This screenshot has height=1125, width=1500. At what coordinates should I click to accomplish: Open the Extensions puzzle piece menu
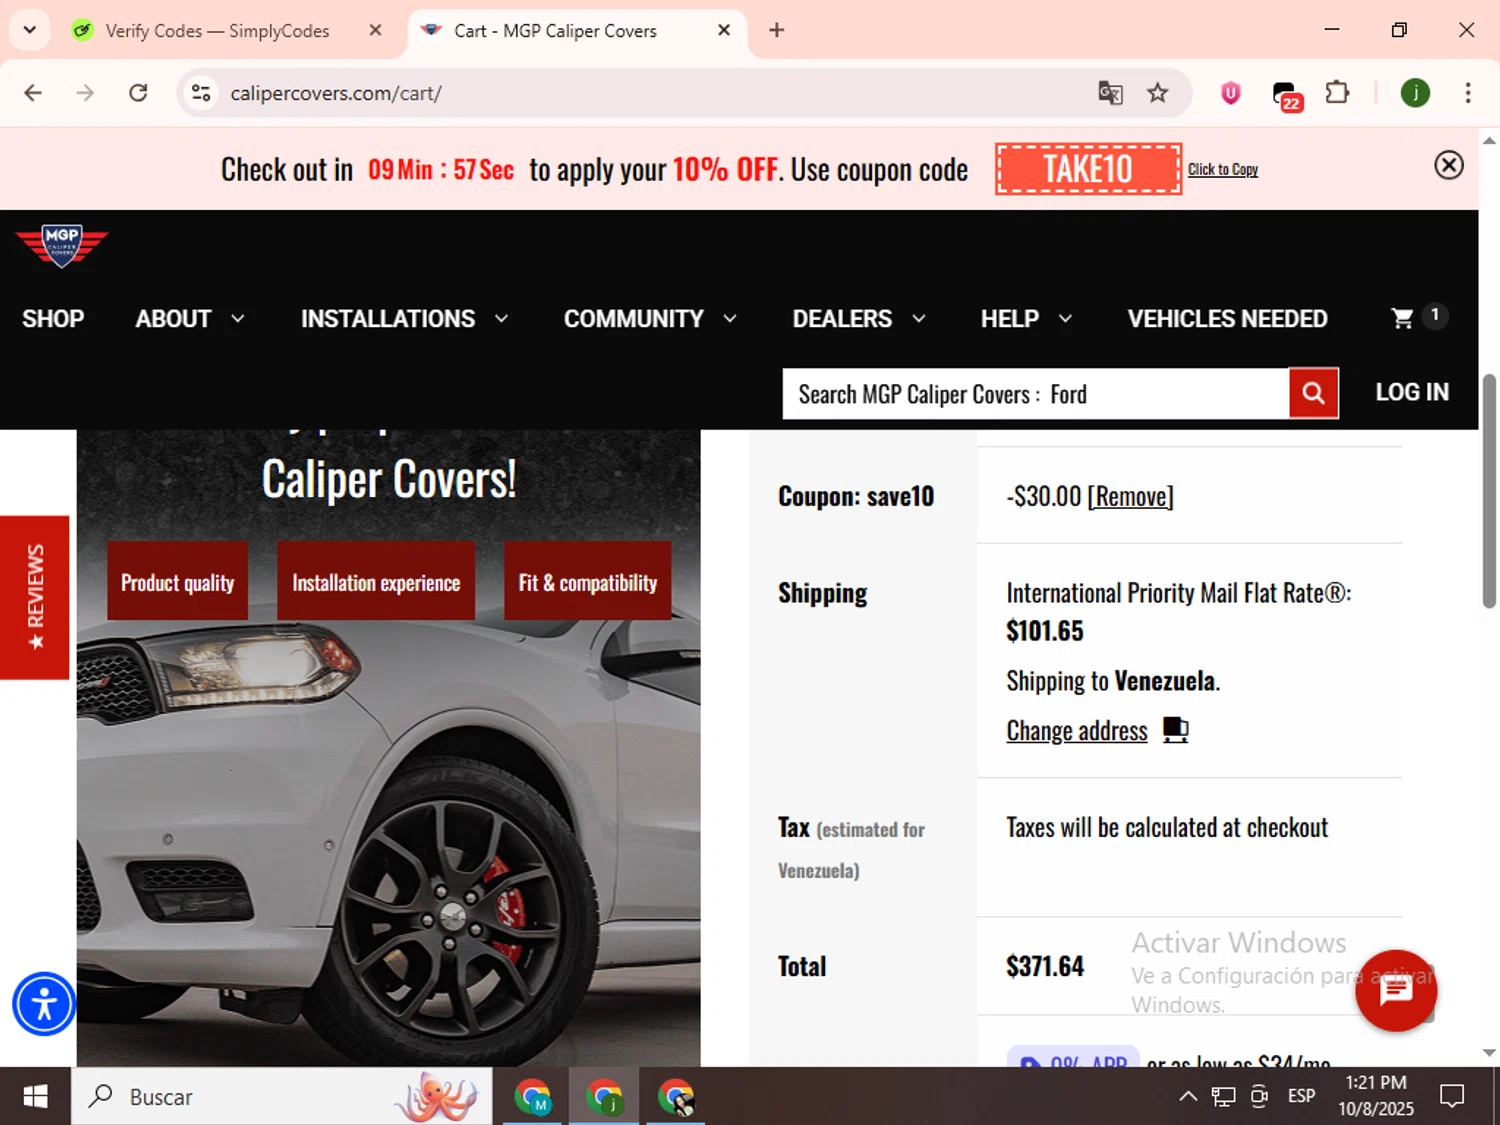coord(1337,93)
